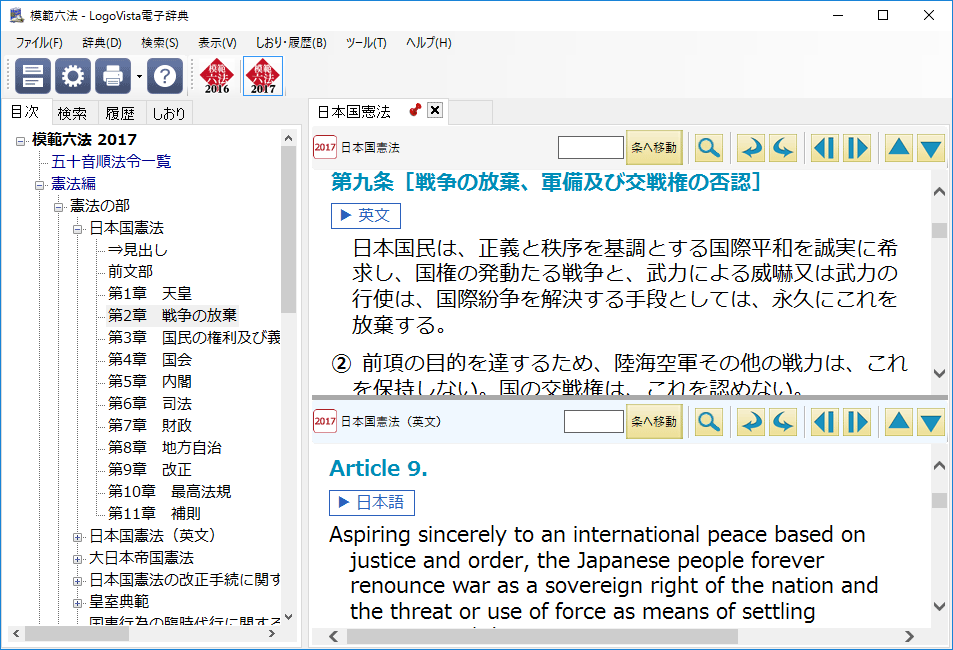Select 前文部 in the tree

pos(130,271)
